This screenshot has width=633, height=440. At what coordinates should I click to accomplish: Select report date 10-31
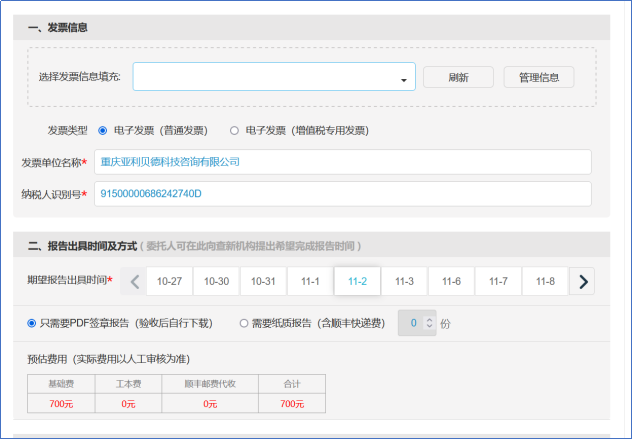[263, 281]
